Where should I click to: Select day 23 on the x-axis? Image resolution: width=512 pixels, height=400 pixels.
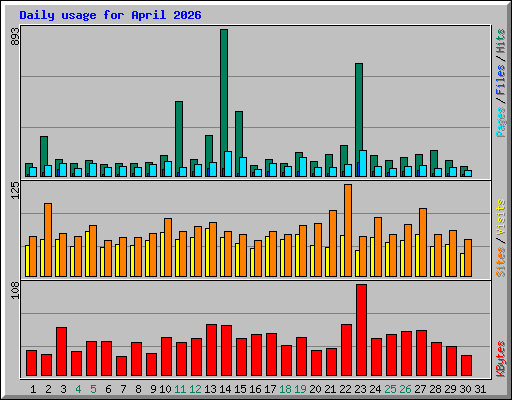click(360, 389)
